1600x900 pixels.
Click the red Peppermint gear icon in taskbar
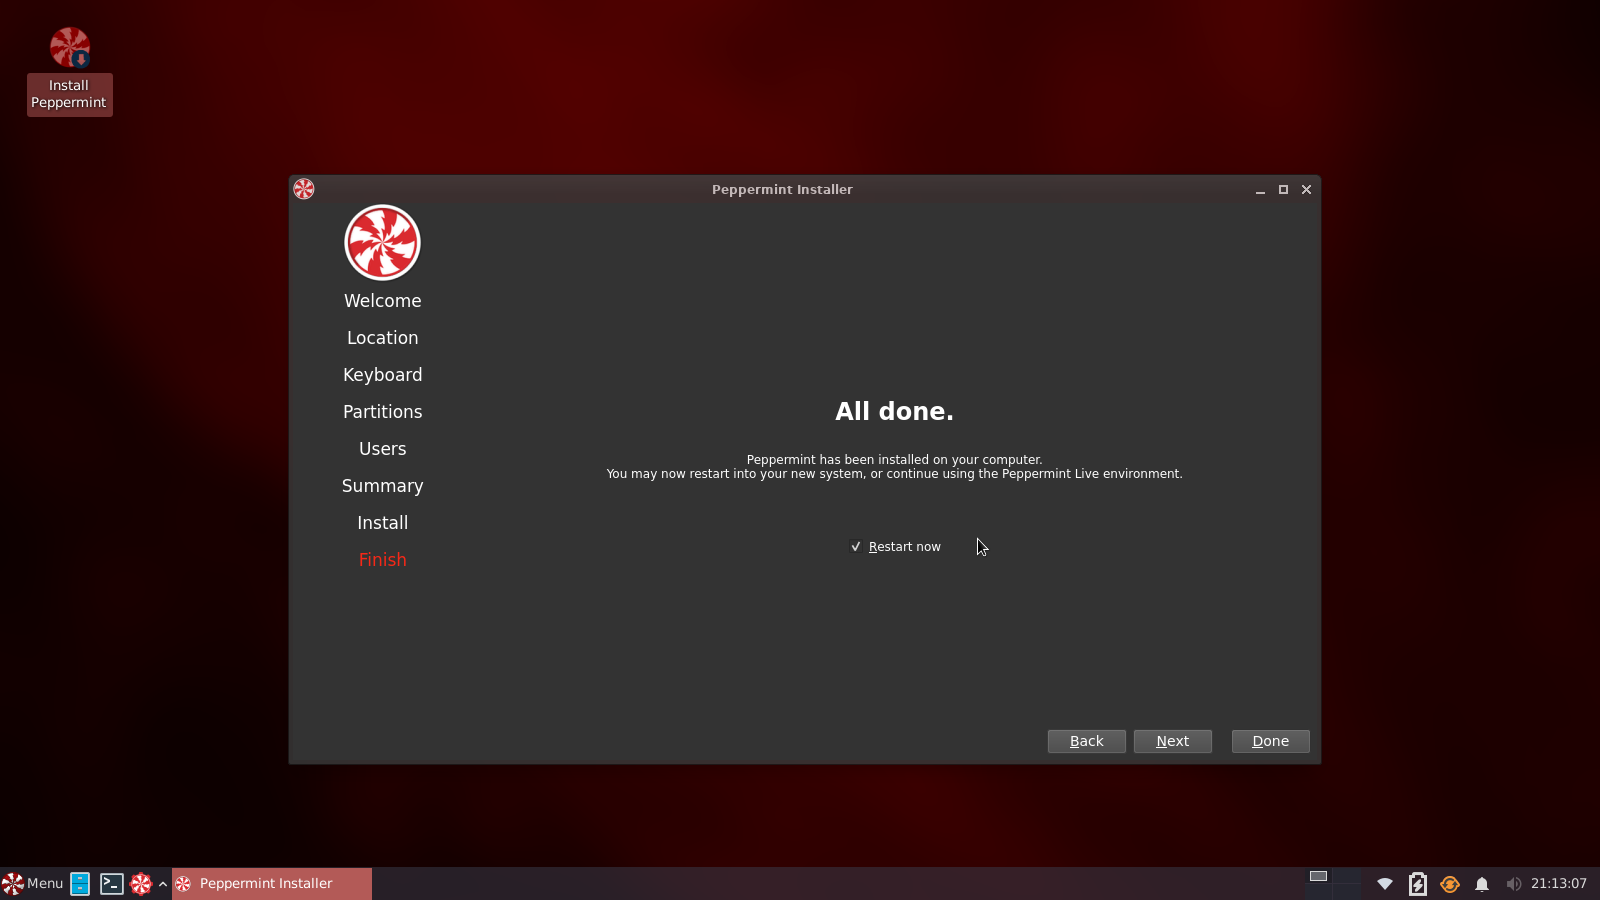coord(140,883)
